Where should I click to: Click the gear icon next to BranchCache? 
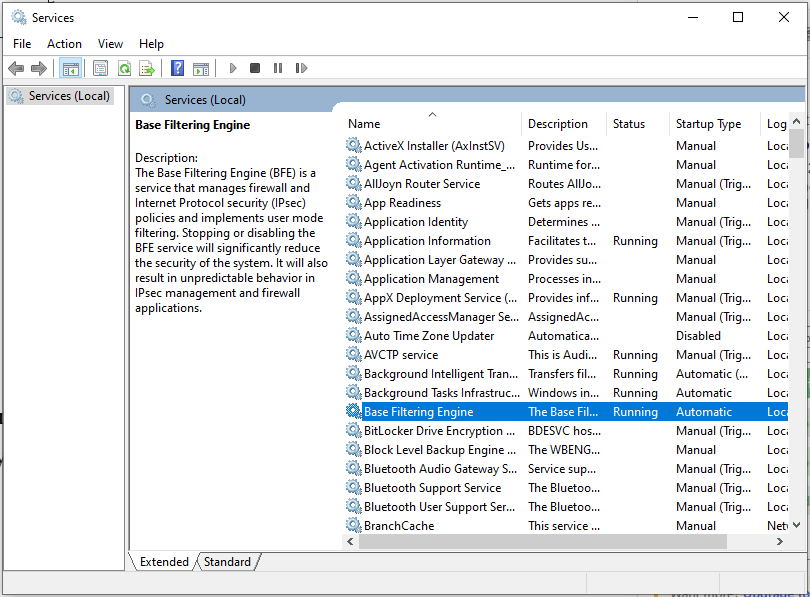point(353,525)
